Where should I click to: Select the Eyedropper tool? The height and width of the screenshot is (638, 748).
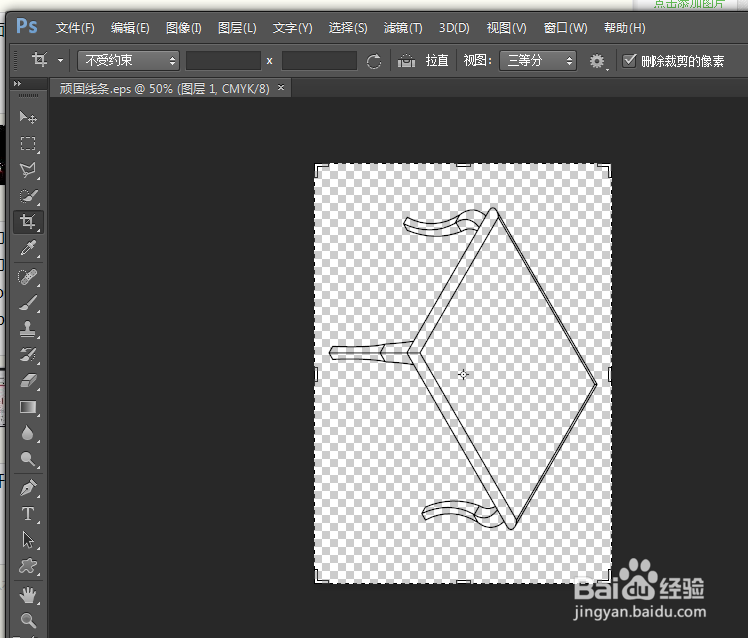point(28,248)
